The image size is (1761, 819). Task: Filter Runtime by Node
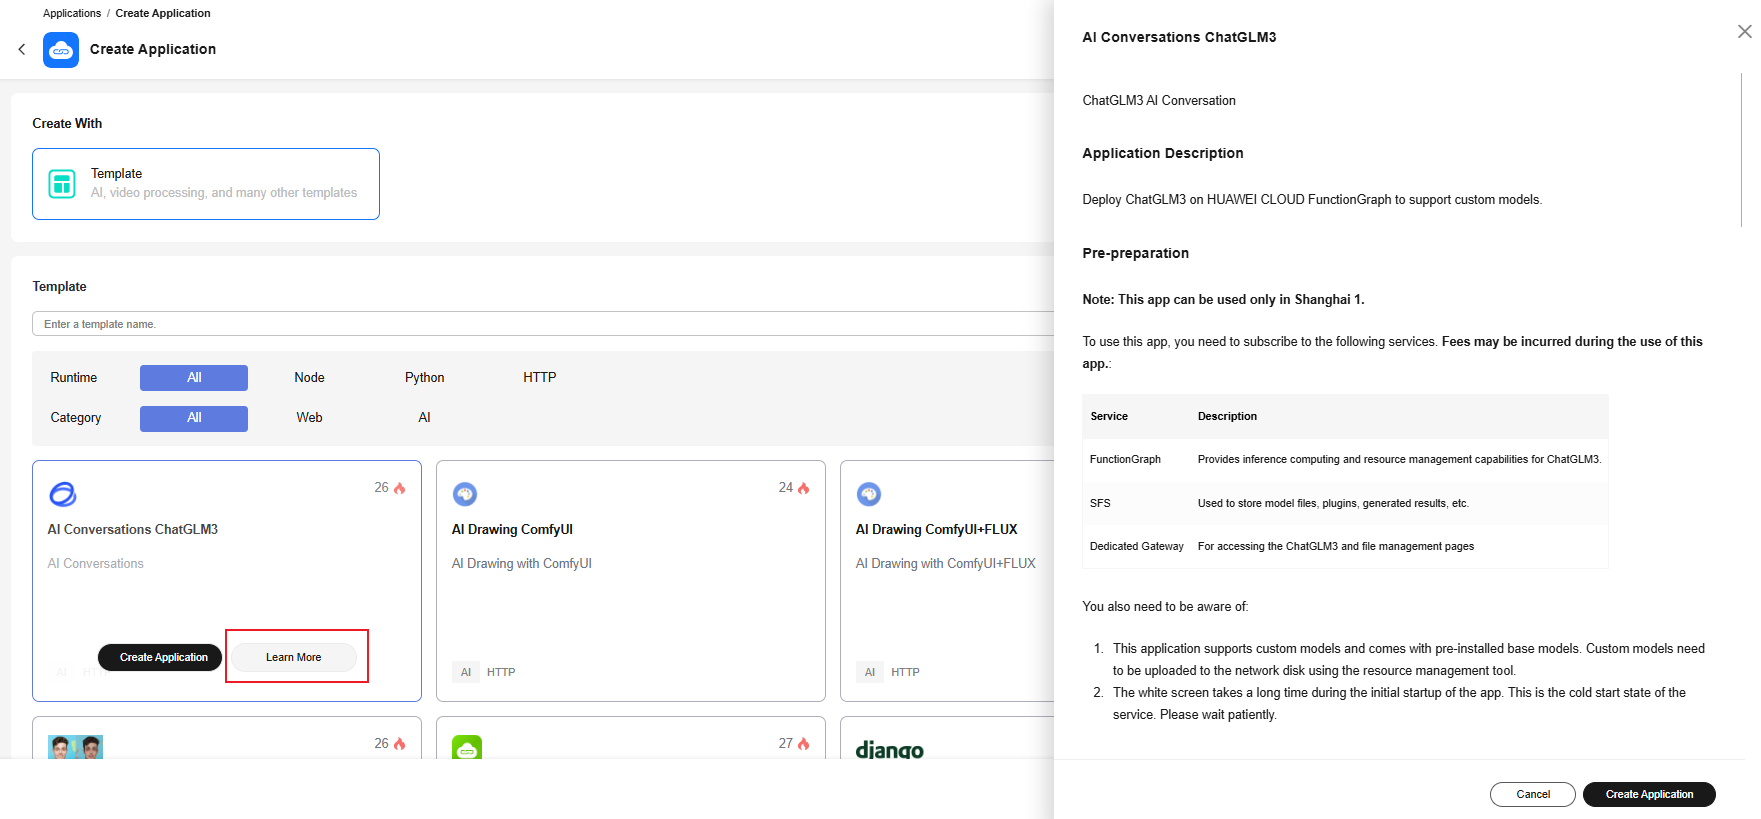[x=309, y=378]
